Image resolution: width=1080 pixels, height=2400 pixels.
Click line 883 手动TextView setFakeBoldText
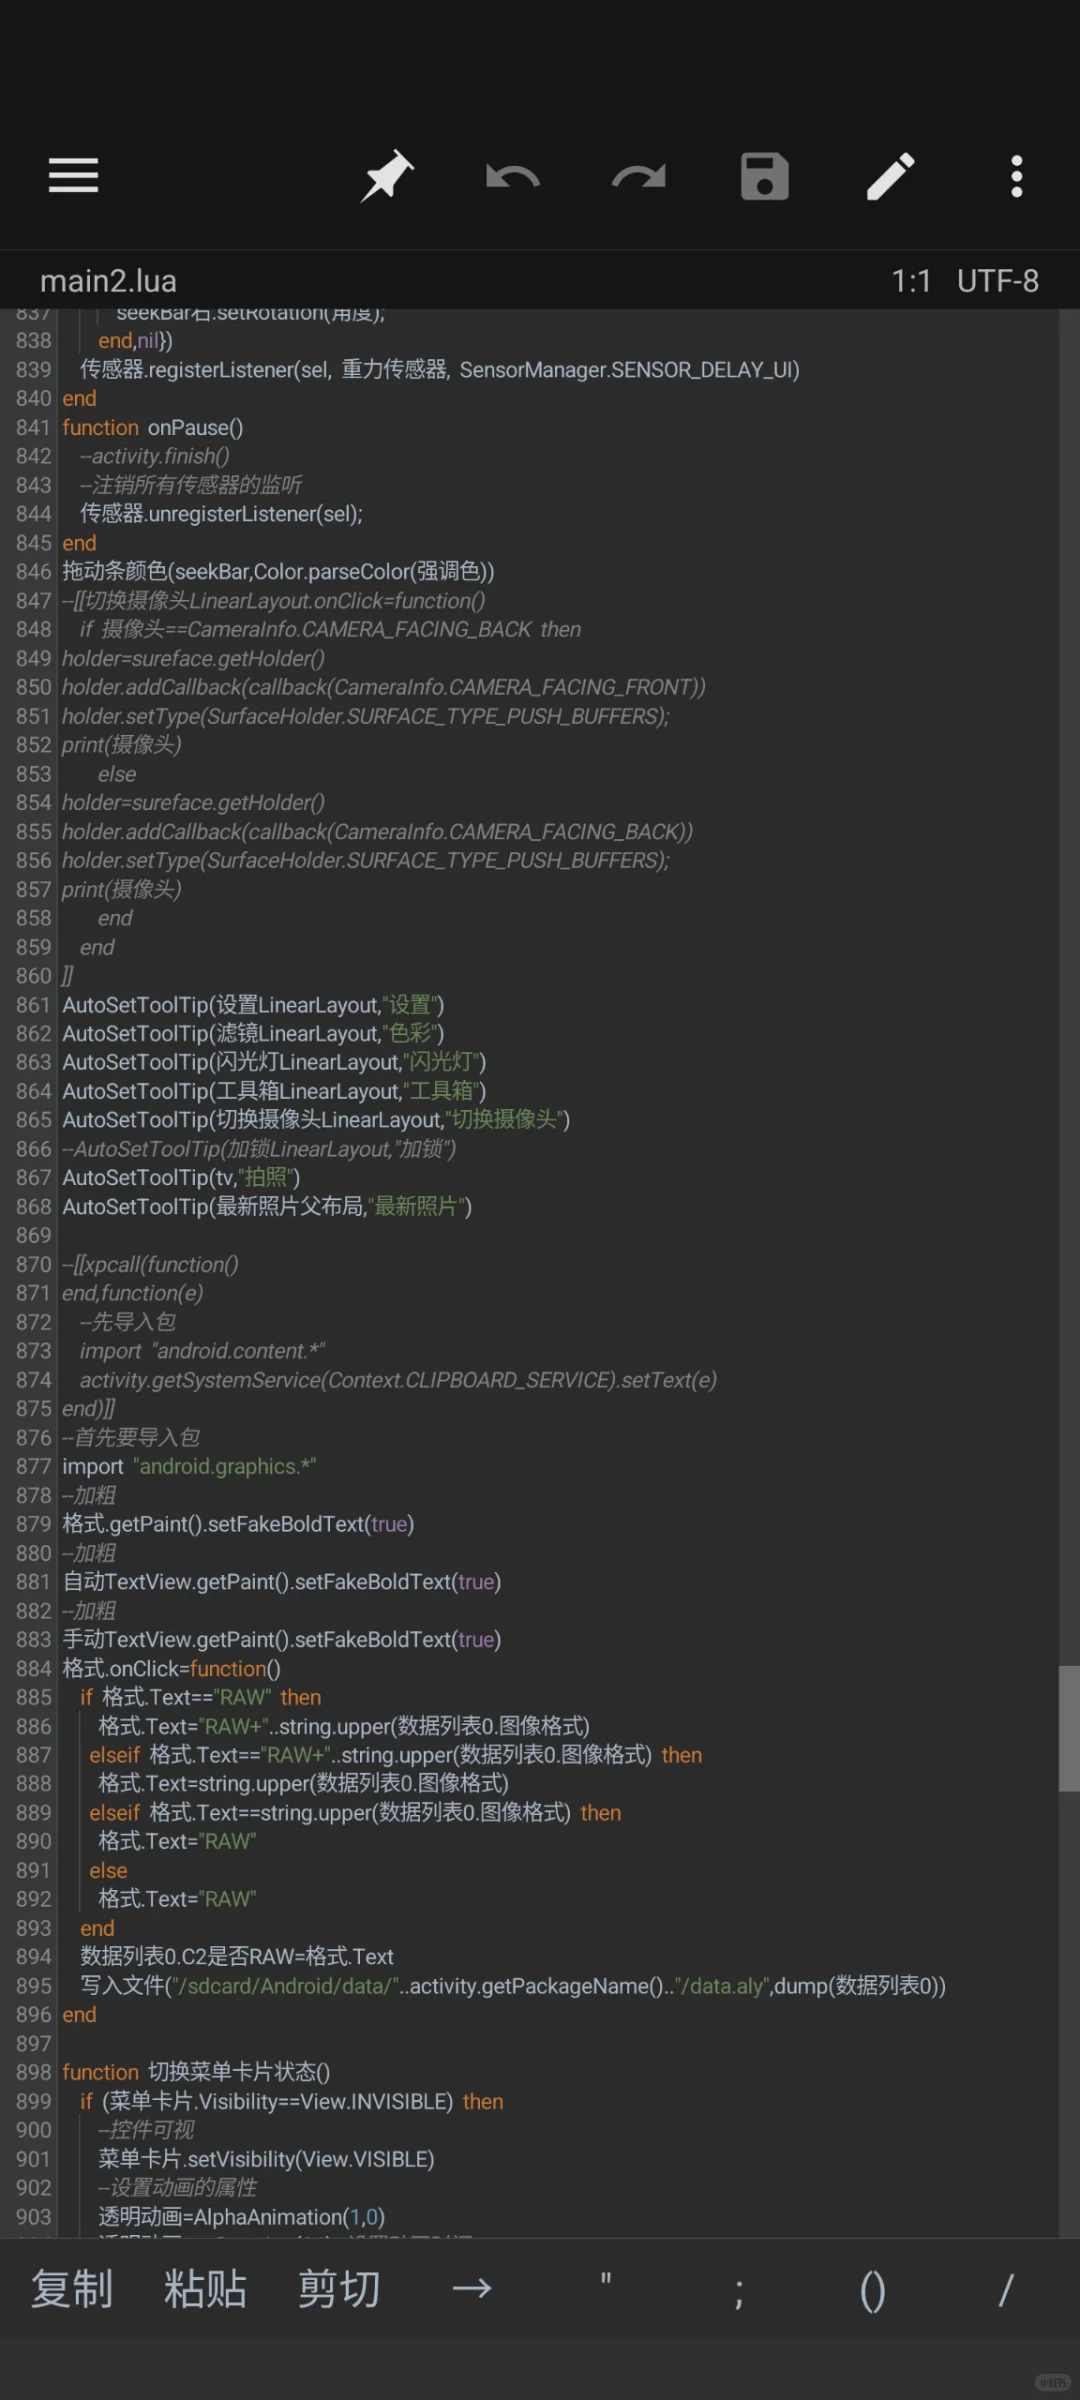(281, 1640)
